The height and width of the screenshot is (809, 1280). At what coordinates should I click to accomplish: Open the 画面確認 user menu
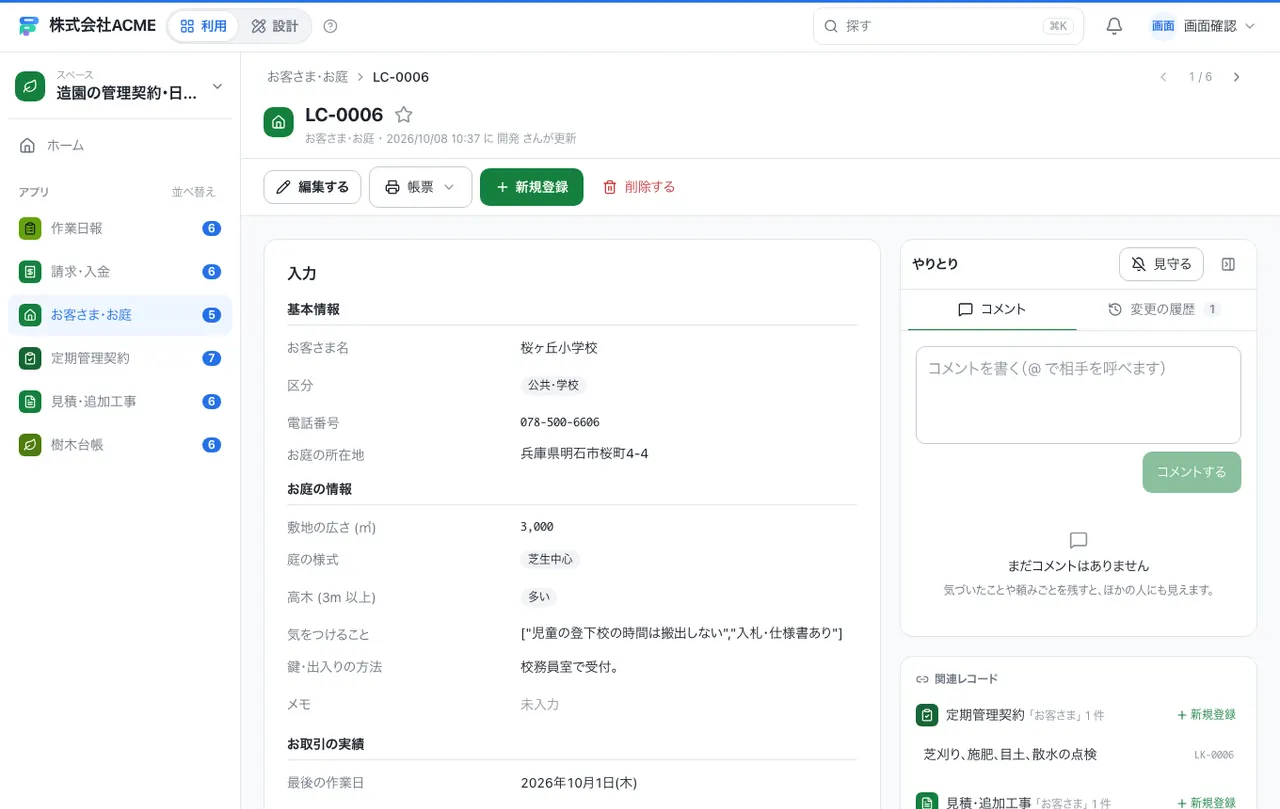click(x=1203, y=26)
